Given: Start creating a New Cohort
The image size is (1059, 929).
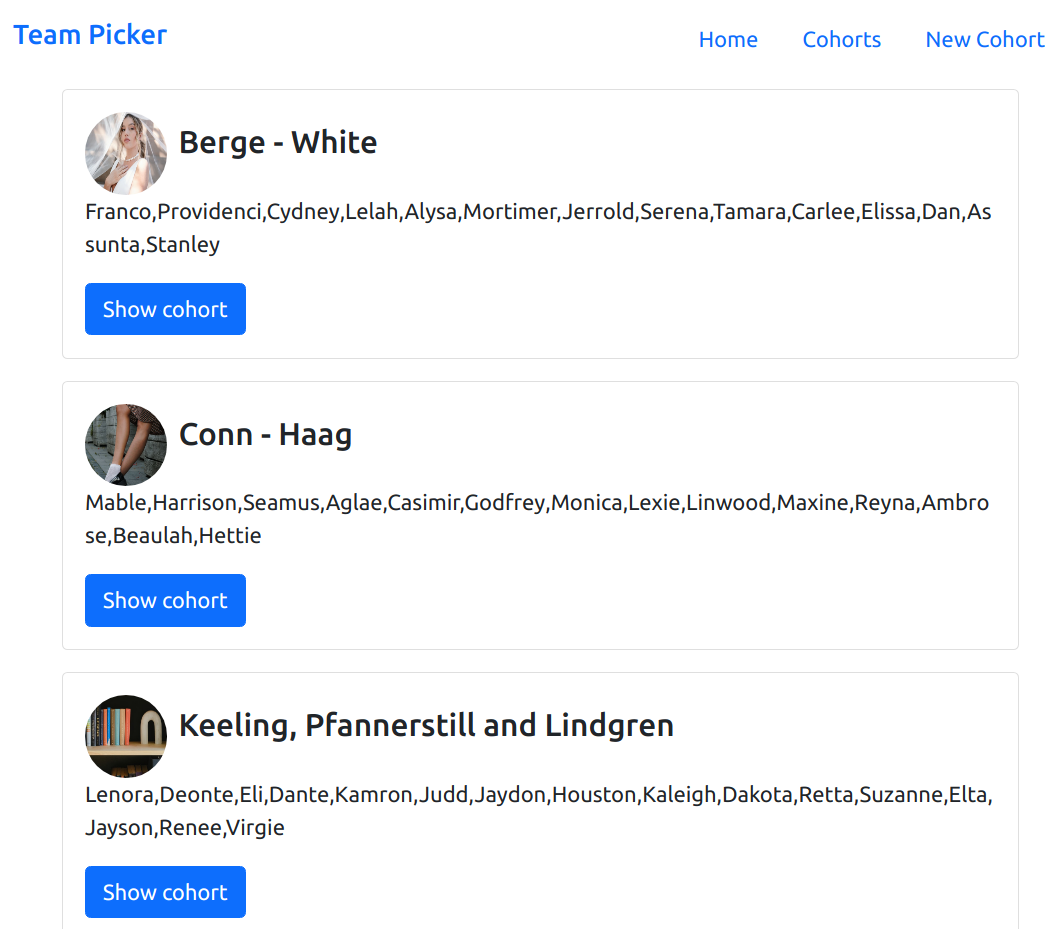Looking at the screenshot, I should point(984,40).
